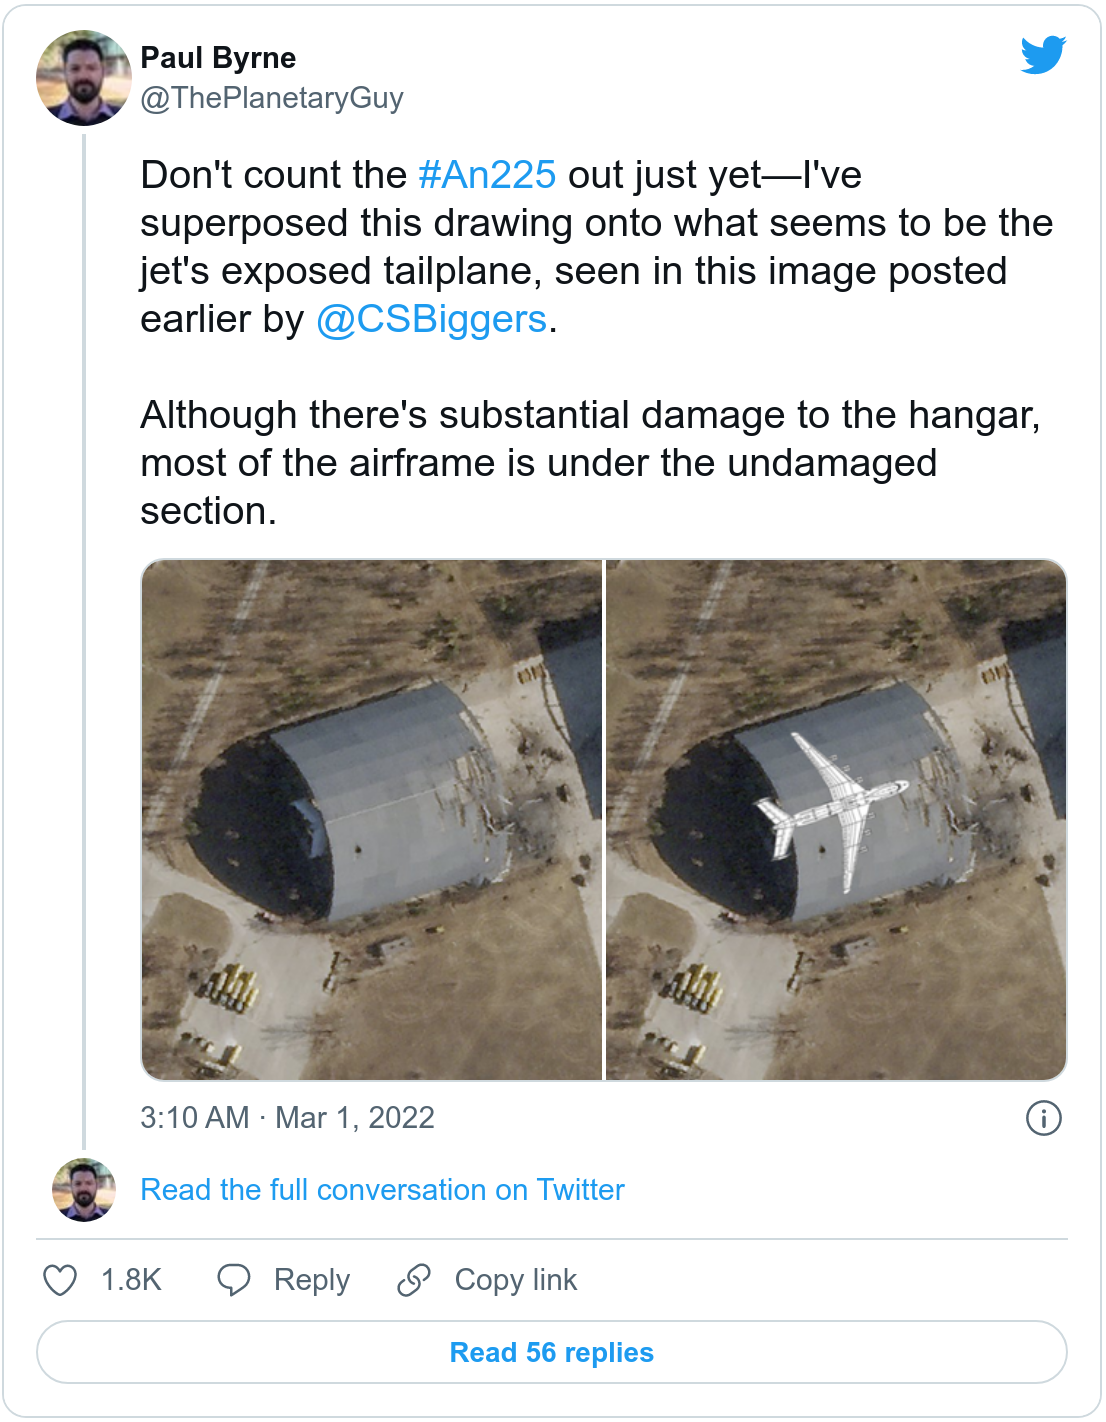1106x1422 pixels.
Task: Open the #An225 hashtag link
Action: pos(486,175)
